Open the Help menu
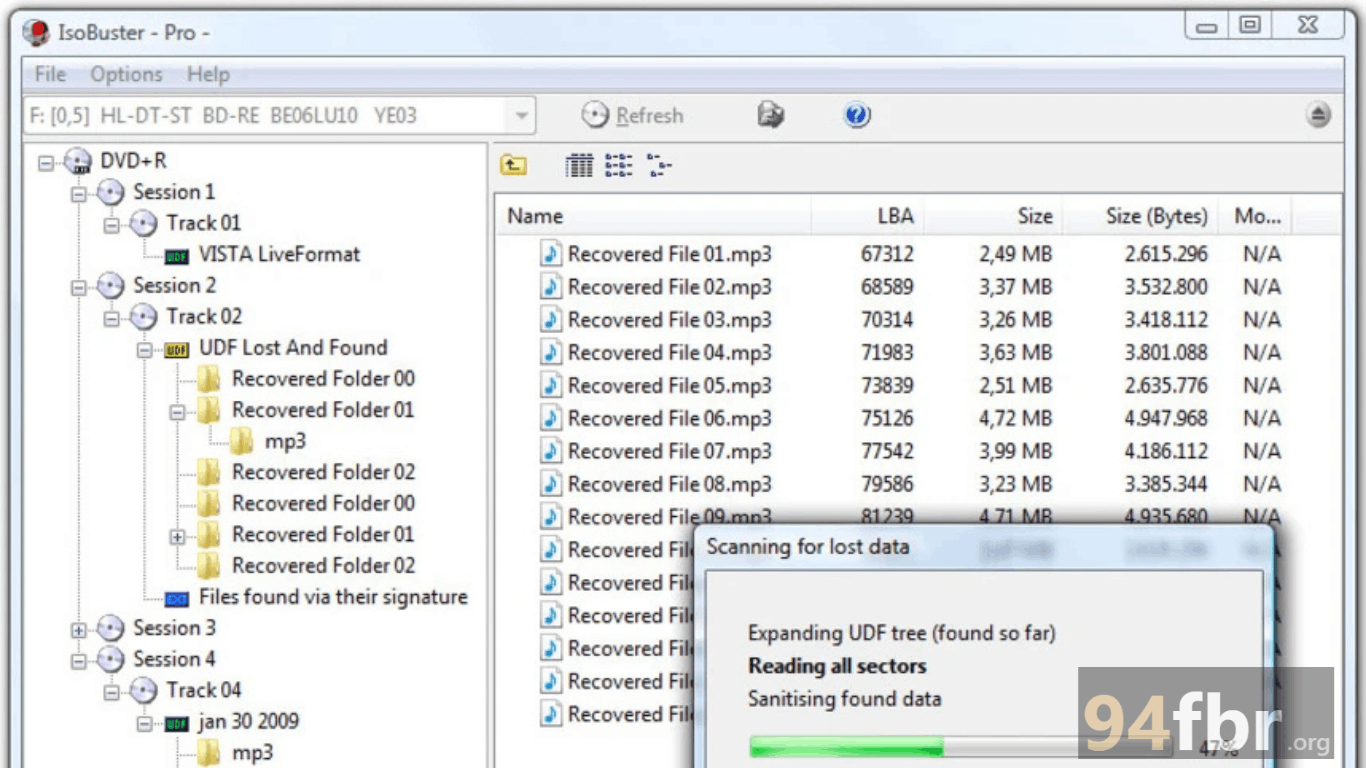This screenshot has width=1366, height=768. [x=208, y=74]
